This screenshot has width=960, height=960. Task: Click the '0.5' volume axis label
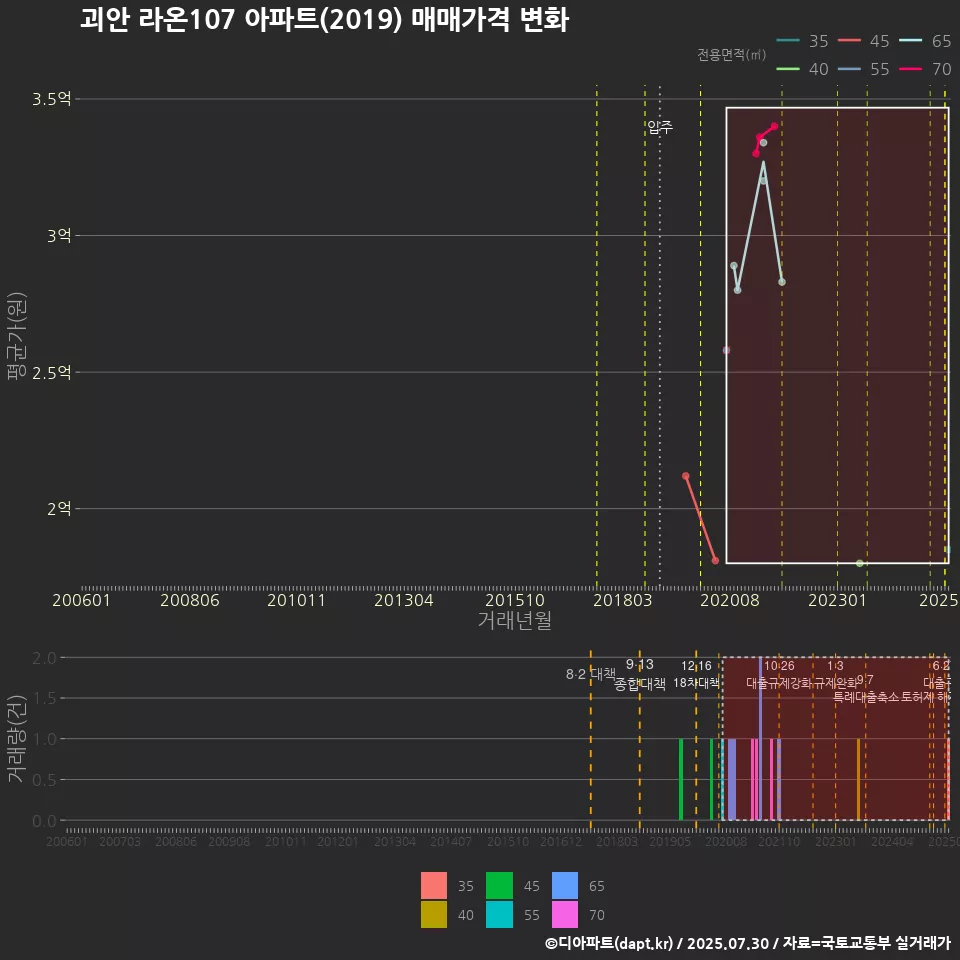point(44,780)
